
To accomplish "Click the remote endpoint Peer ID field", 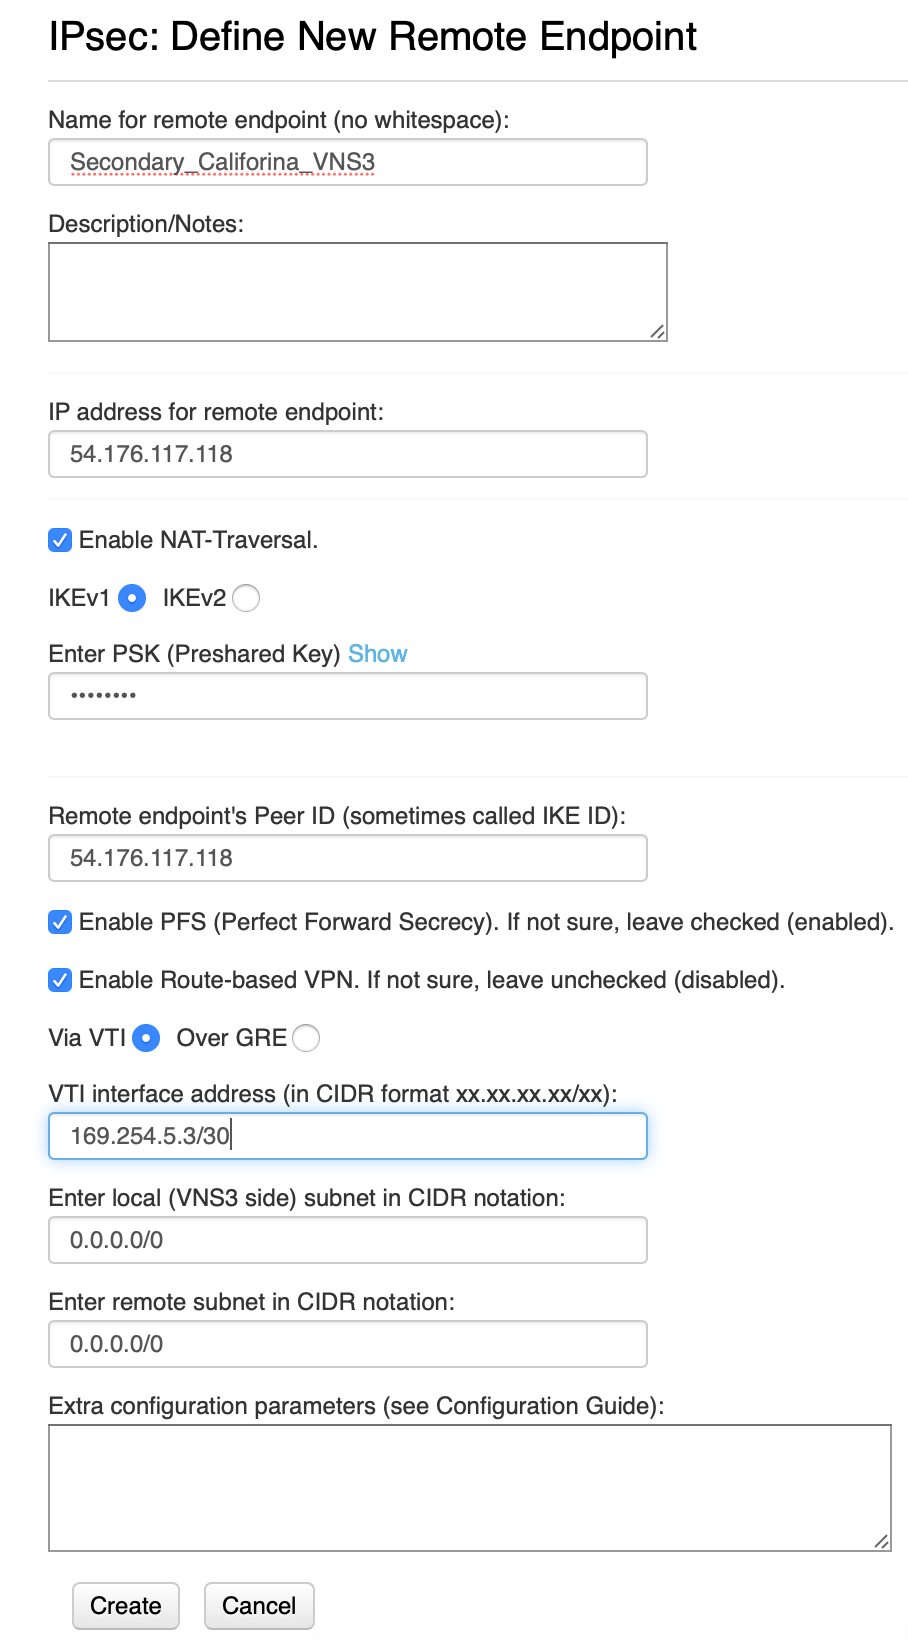I will coord(347,858).
